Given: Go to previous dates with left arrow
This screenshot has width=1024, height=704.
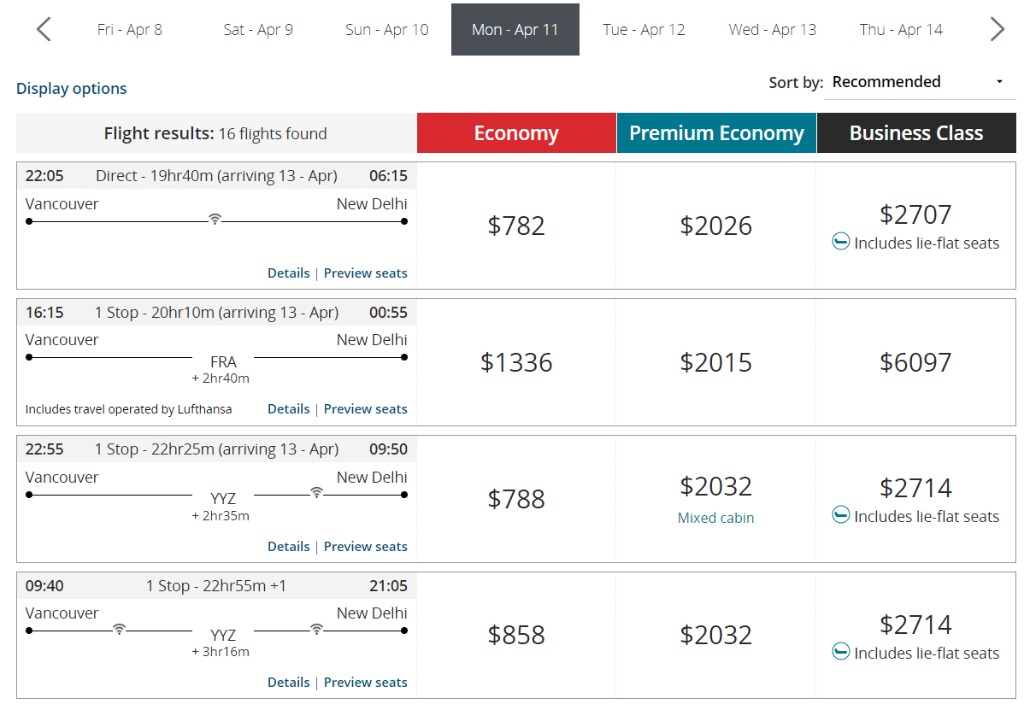Looking at the screenshot, I should (44, 29).
